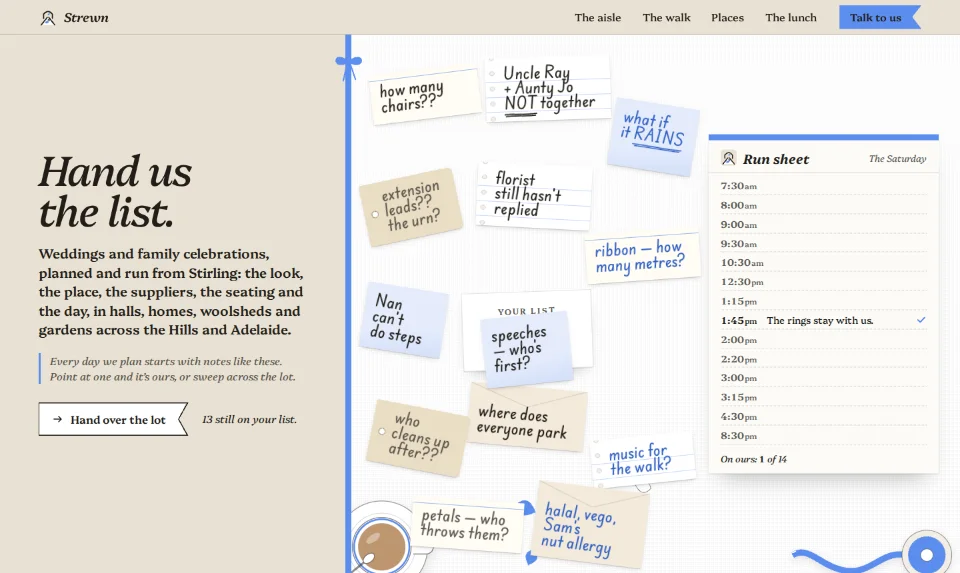Select the 9:00am run sheet row
Viewport: 960px width, 573px height.
[x=823, y=225]
